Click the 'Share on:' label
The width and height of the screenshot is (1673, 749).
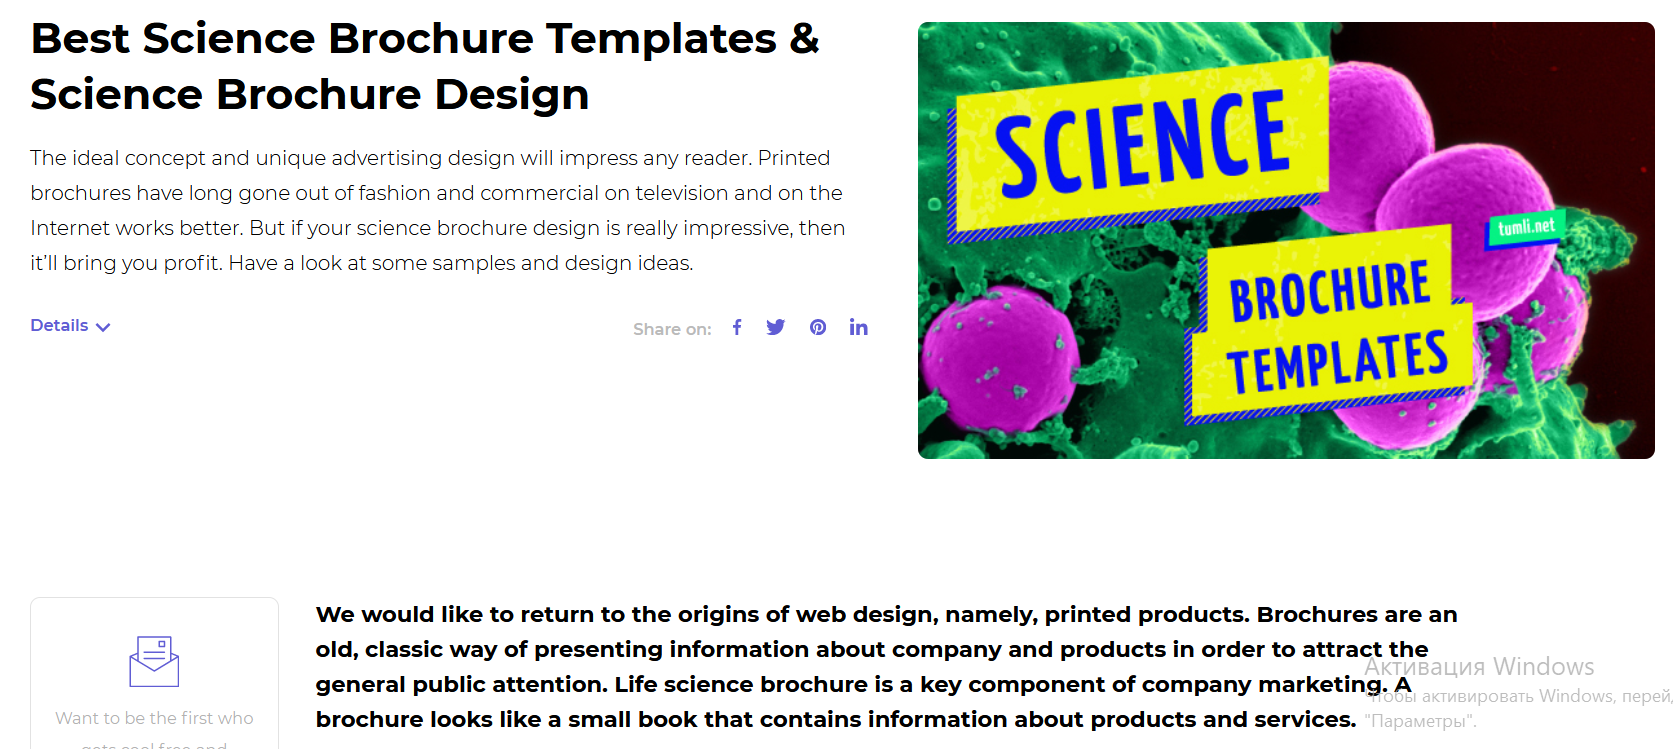click(671, 328)
